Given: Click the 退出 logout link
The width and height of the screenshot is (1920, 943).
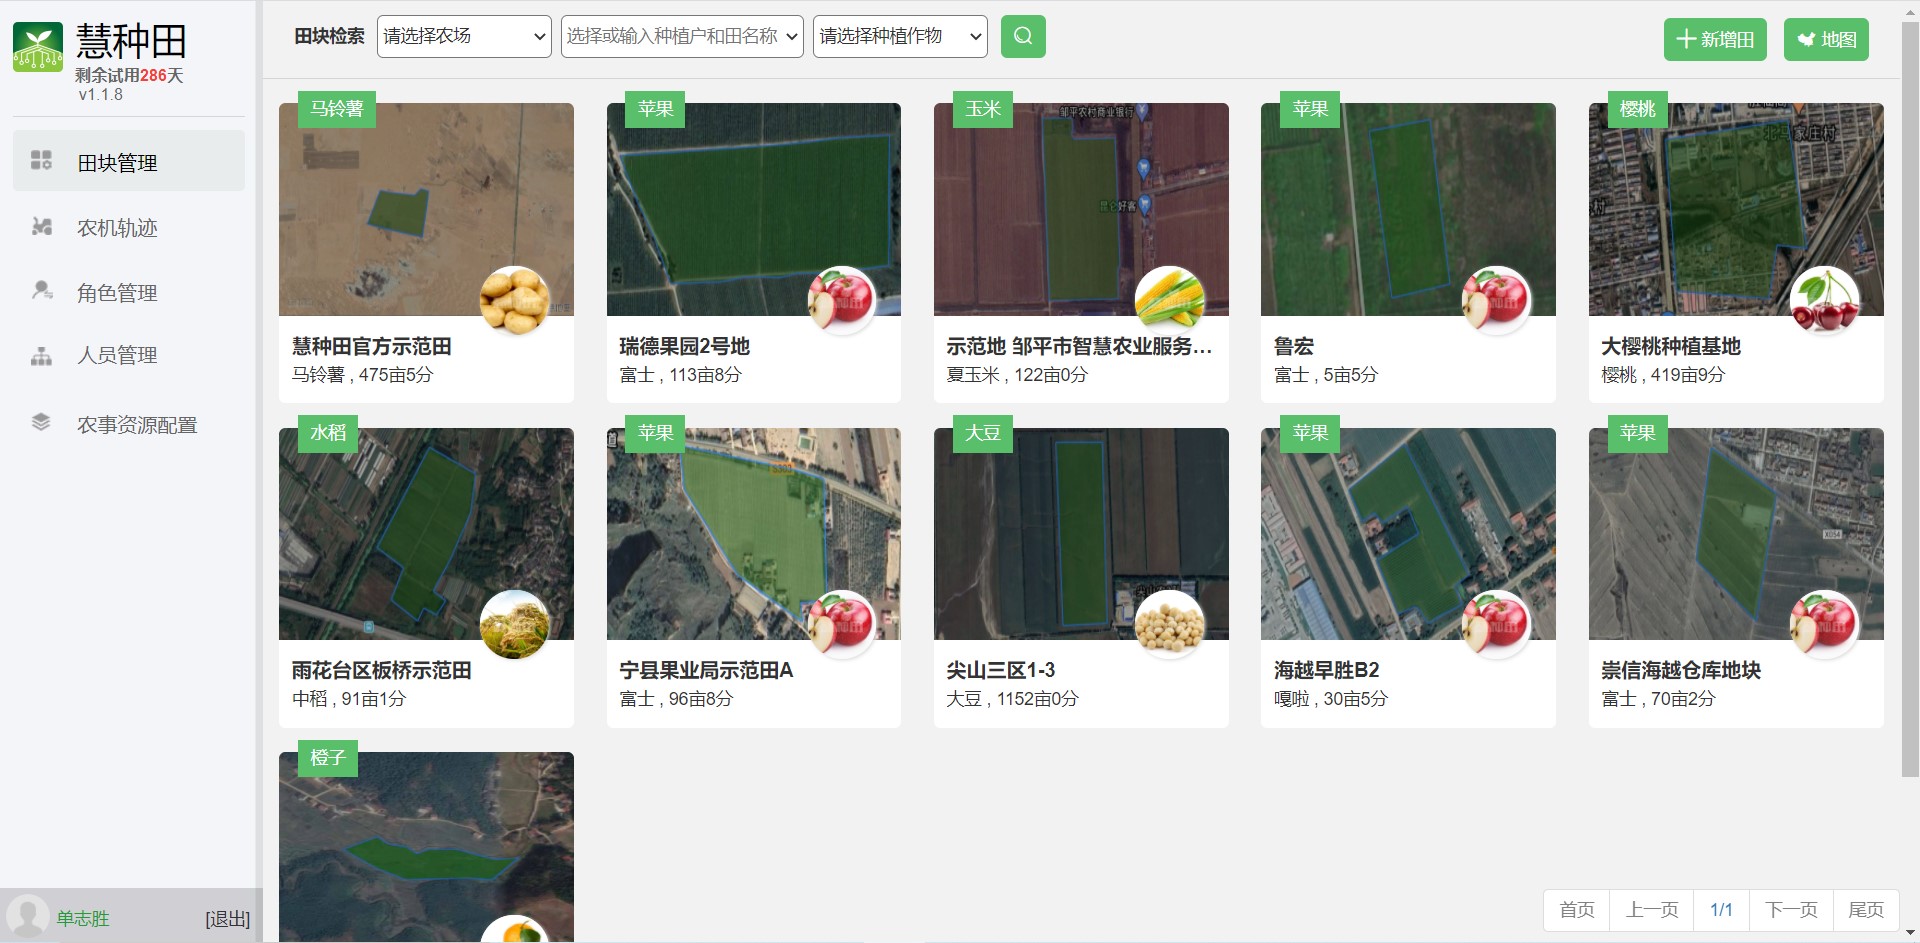Looking at the screenshot, I should pos(227,919).
